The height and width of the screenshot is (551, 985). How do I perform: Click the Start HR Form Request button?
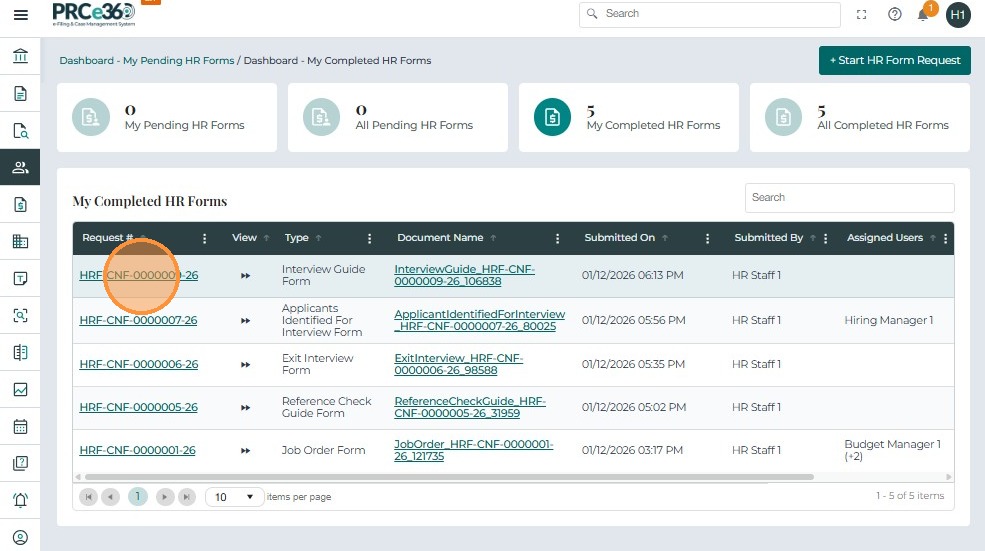(894, 60)
